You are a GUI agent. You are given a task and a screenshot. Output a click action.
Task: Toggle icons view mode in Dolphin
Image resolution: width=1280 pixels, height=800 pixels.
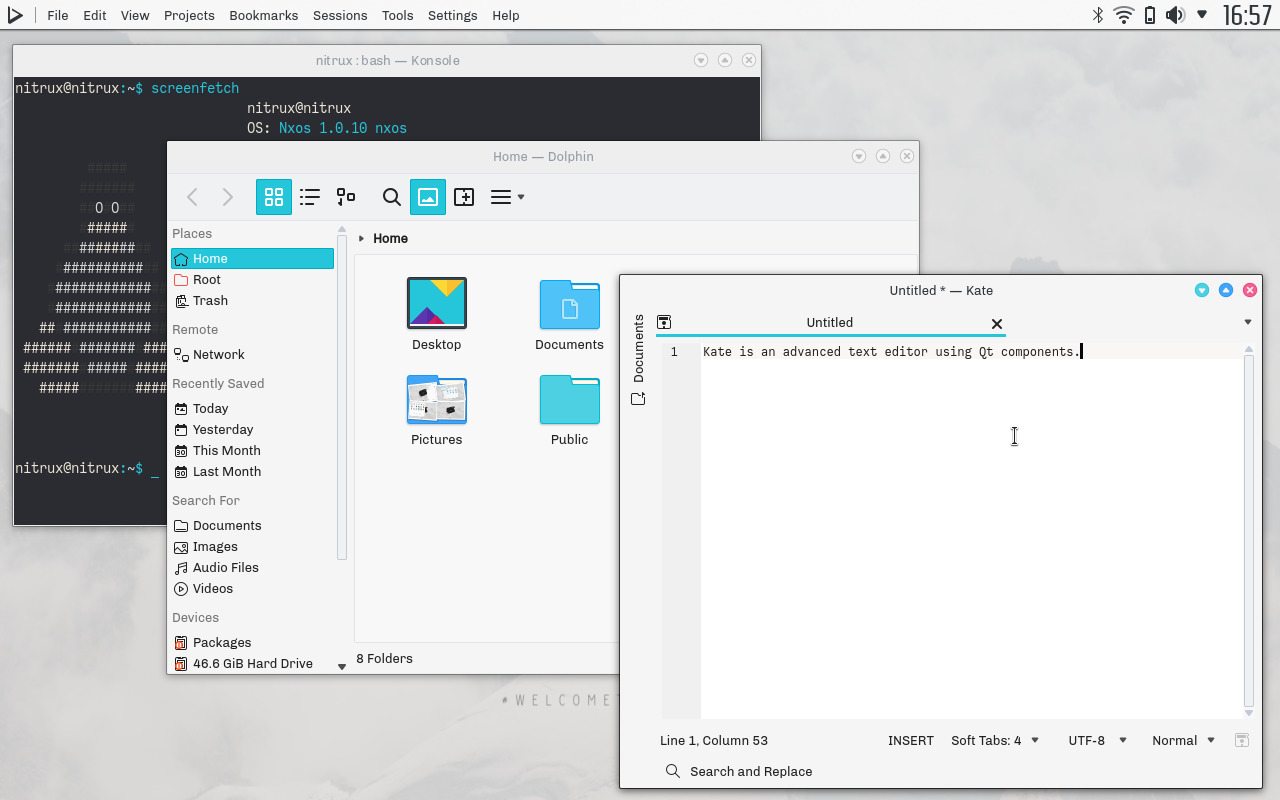point(274,197)
